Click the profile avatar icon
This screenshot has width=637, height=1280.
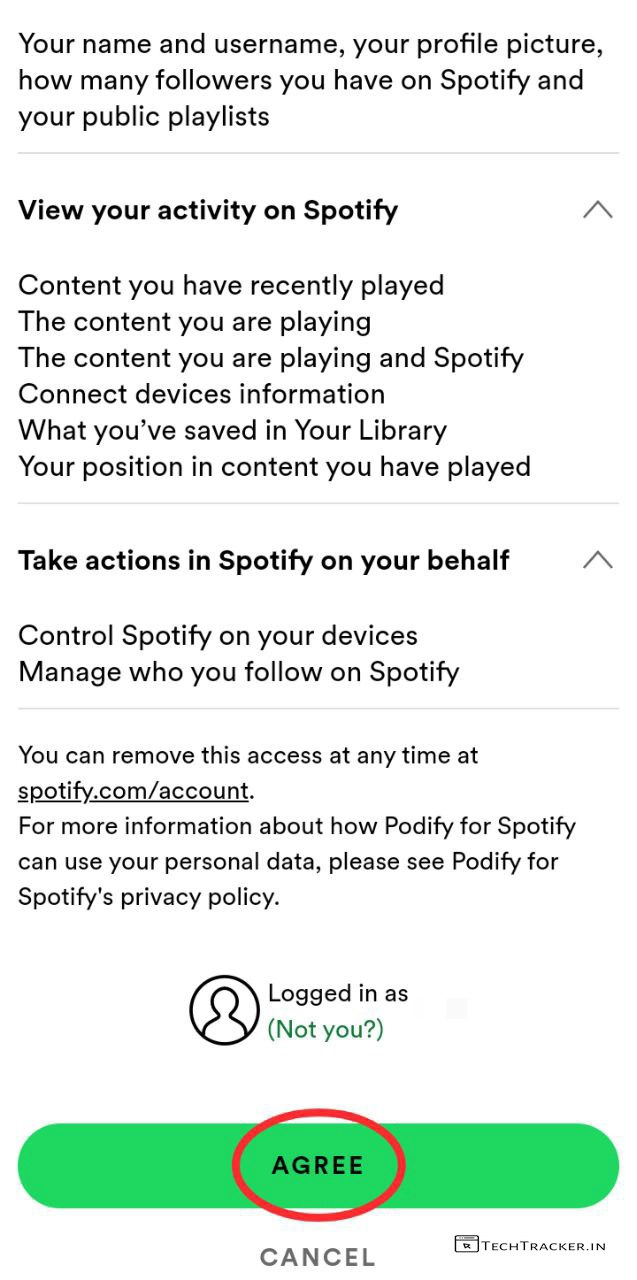pyautogui.click(x=224, y=1010)
